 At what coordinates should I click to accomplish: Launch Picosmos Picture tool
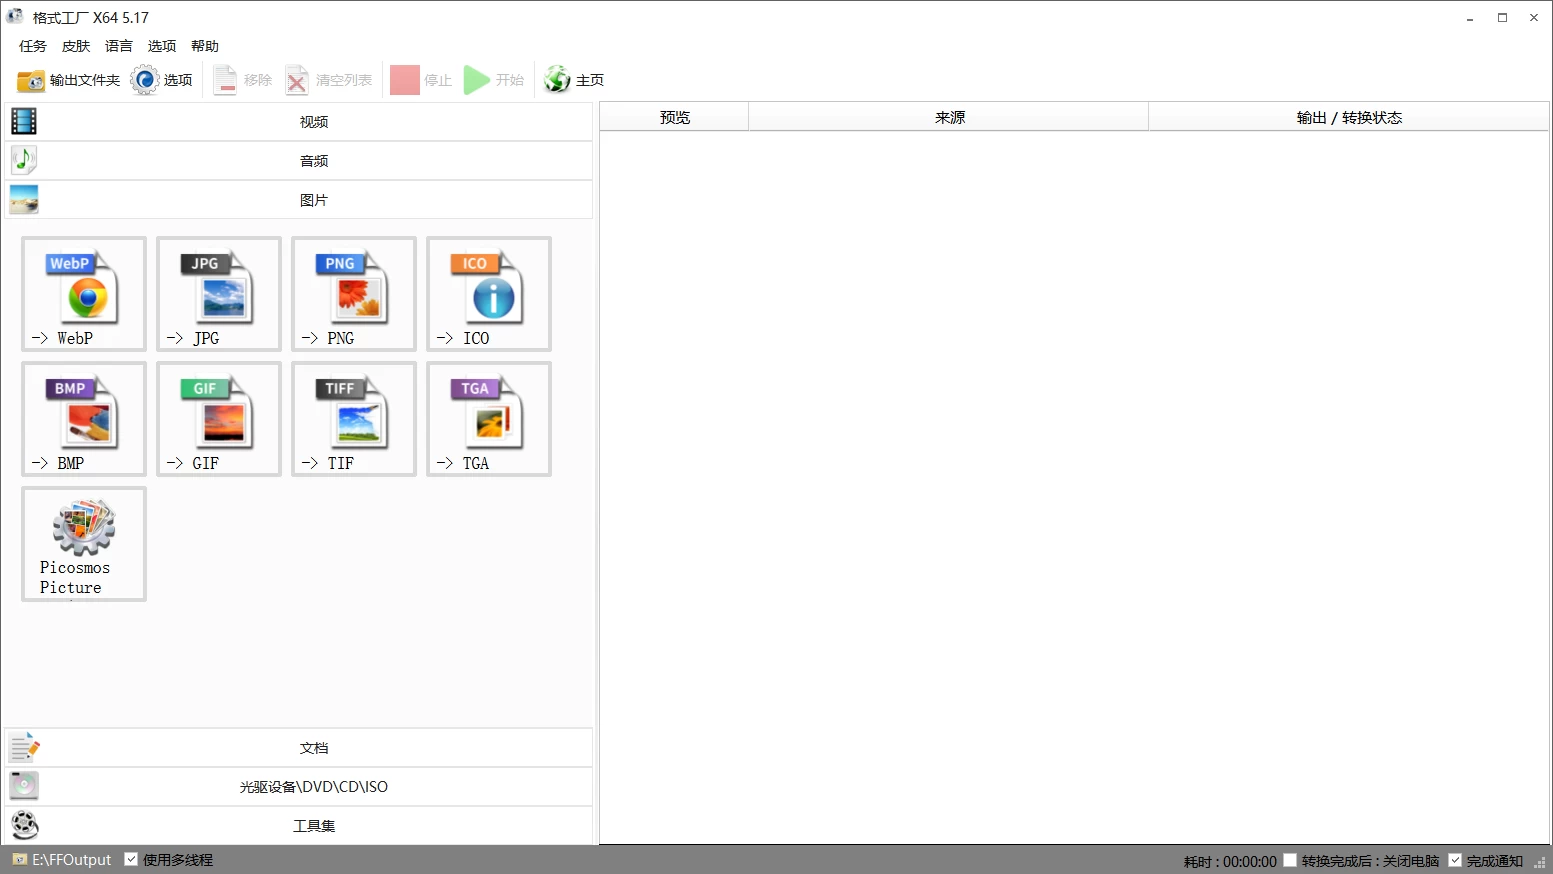[x=84, y=544]
